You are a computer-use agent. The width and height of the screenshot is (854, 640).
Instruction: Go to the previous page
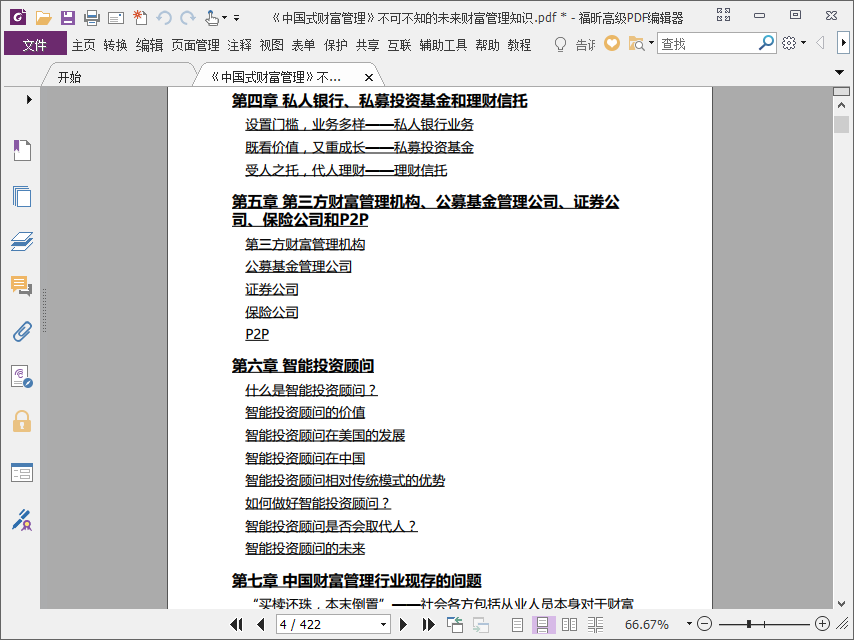pyautogui.click(x=260, y=624)
